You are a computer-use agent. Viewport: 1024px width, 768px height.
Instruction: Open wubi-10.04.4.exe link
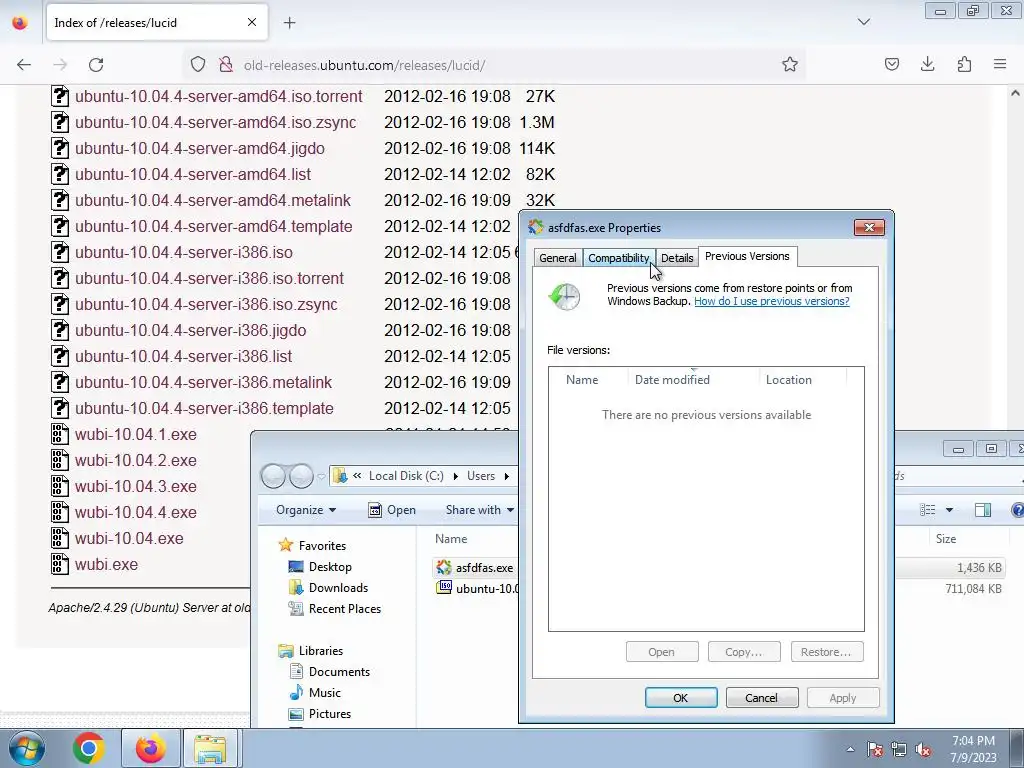click(136, 512)
